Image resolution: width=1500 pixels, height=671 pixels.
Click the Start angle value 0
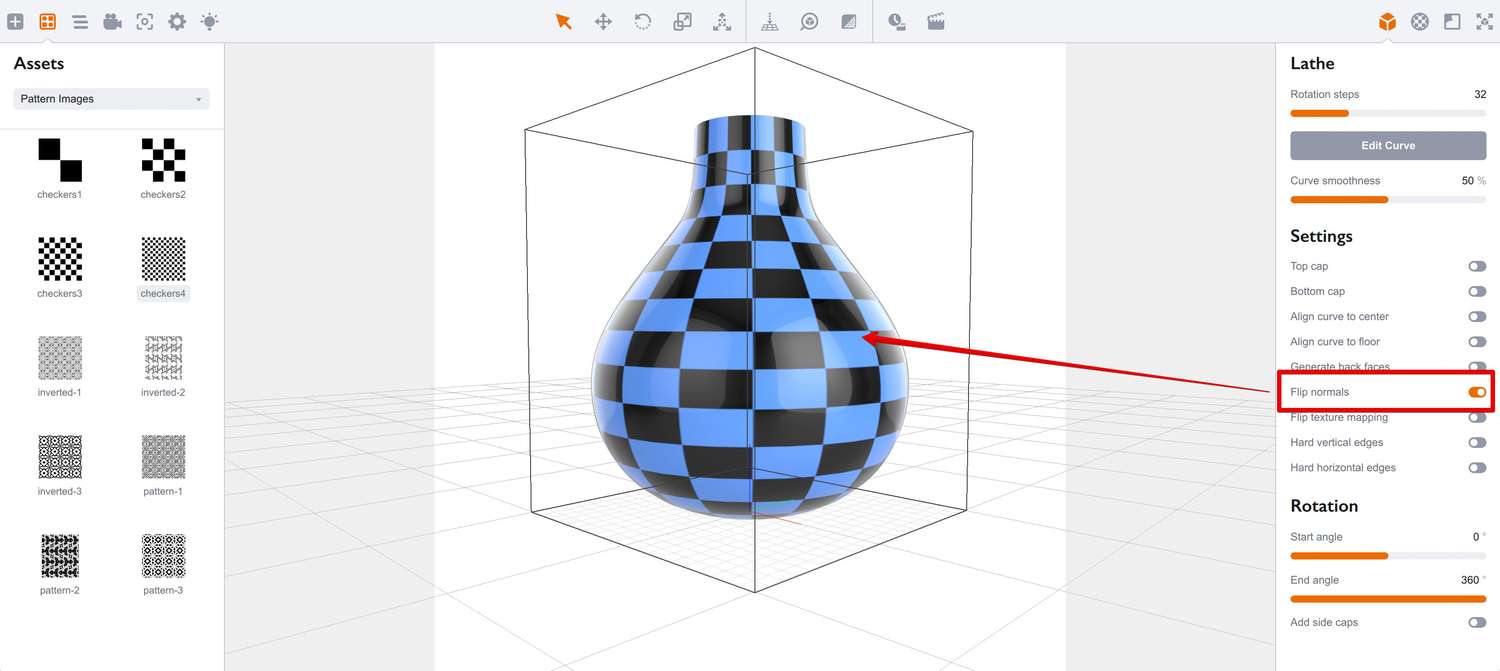1476,537
